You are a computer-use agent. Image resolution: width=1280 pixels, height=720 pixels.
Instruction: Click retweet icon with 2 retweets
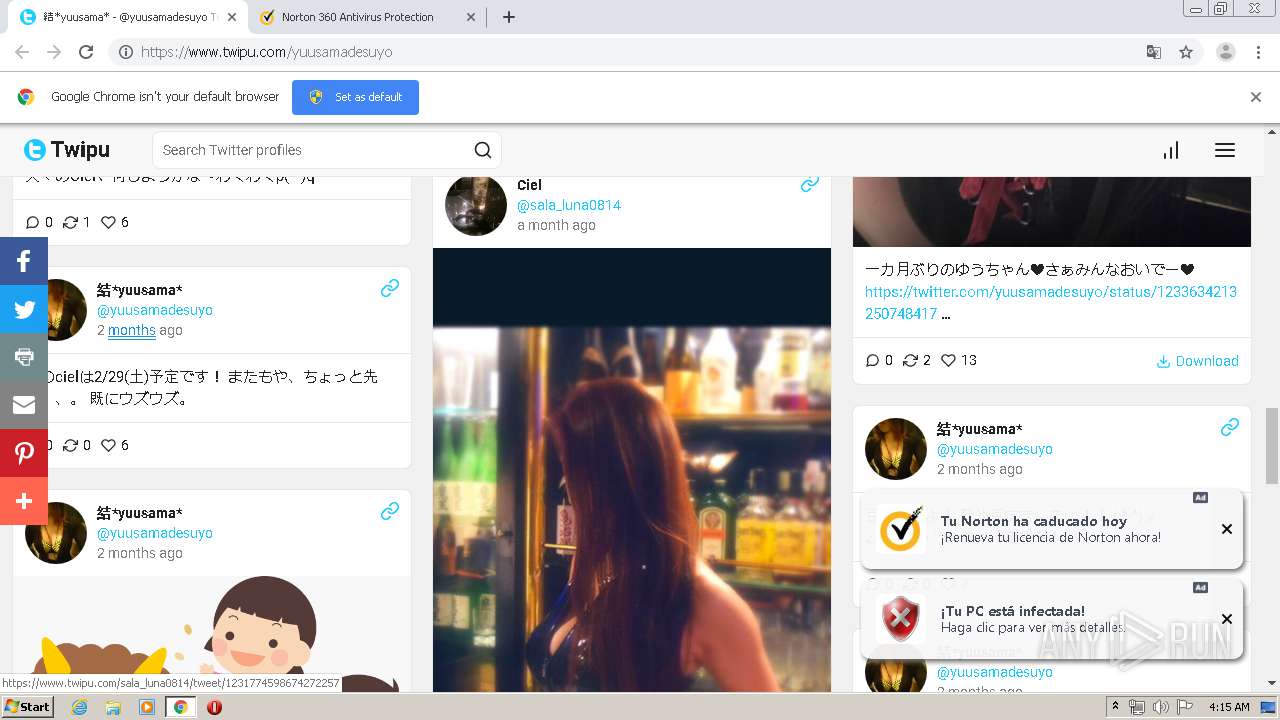910,361
